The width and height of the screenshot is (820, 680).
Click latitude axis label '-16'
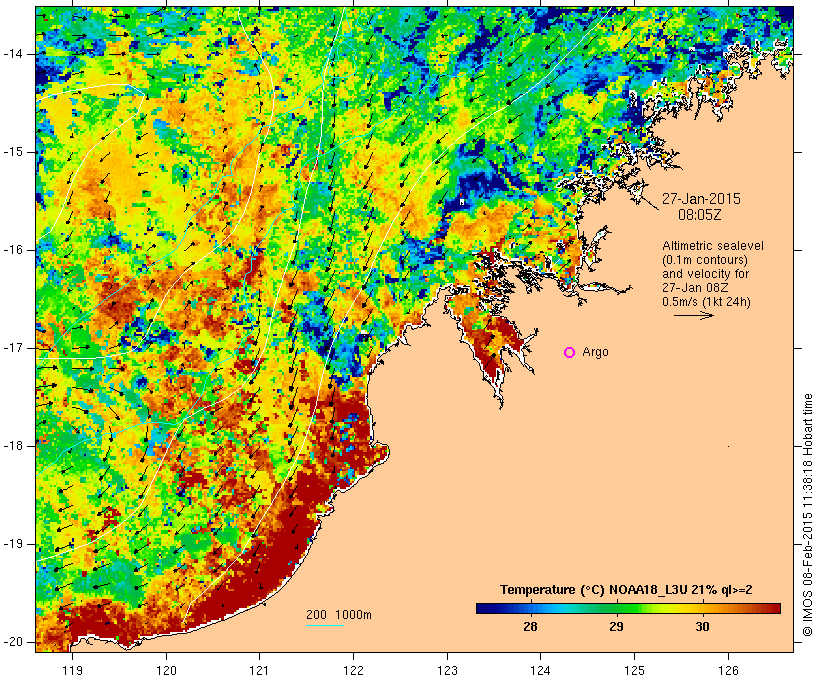(x=13, y=250)
